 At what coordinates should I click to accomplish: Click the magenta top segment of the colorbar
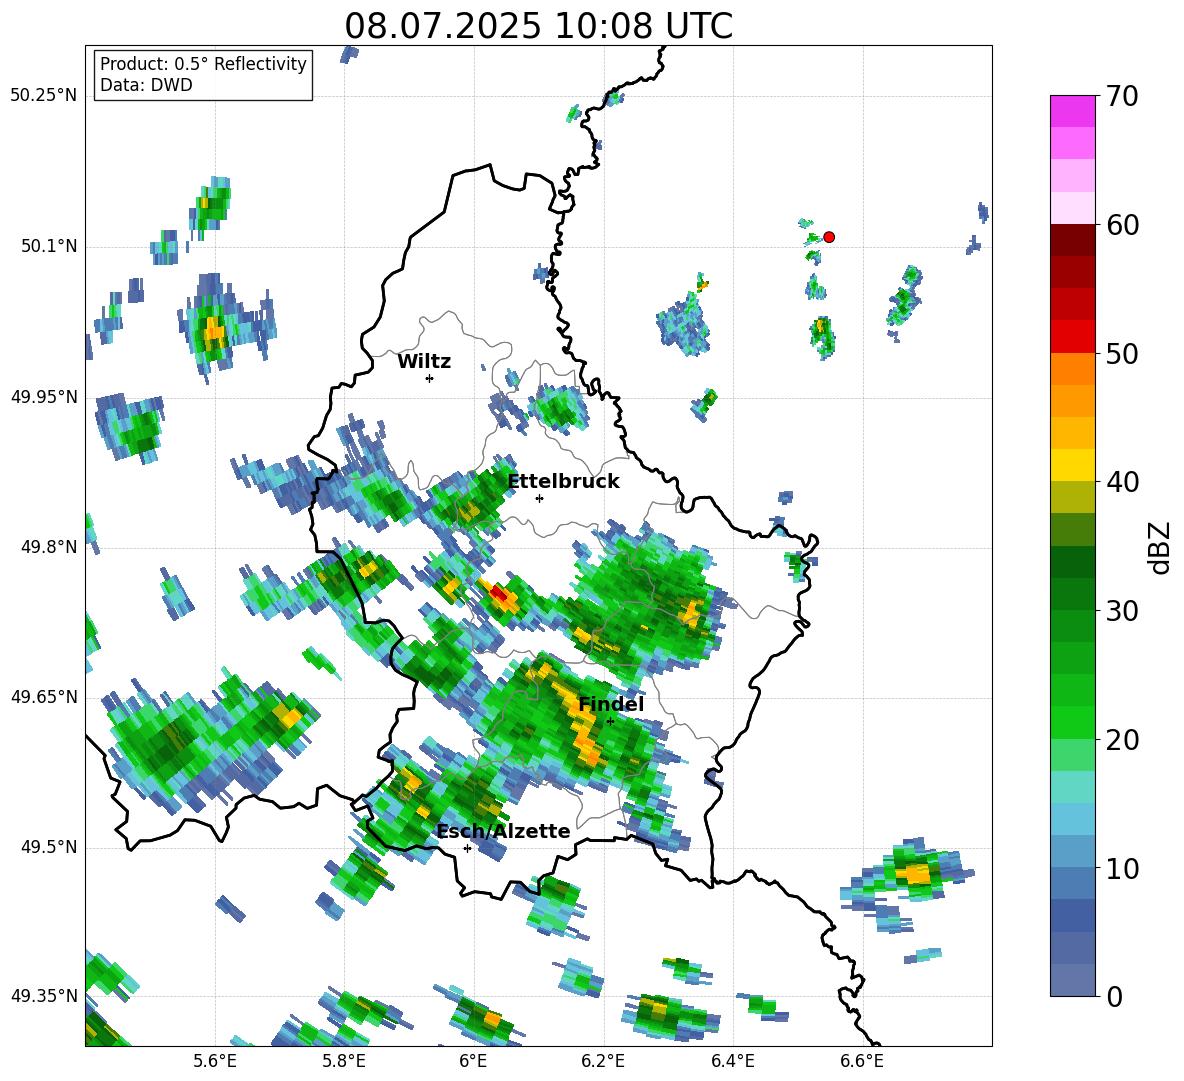pyautogui.click(x=1072, y=111)
